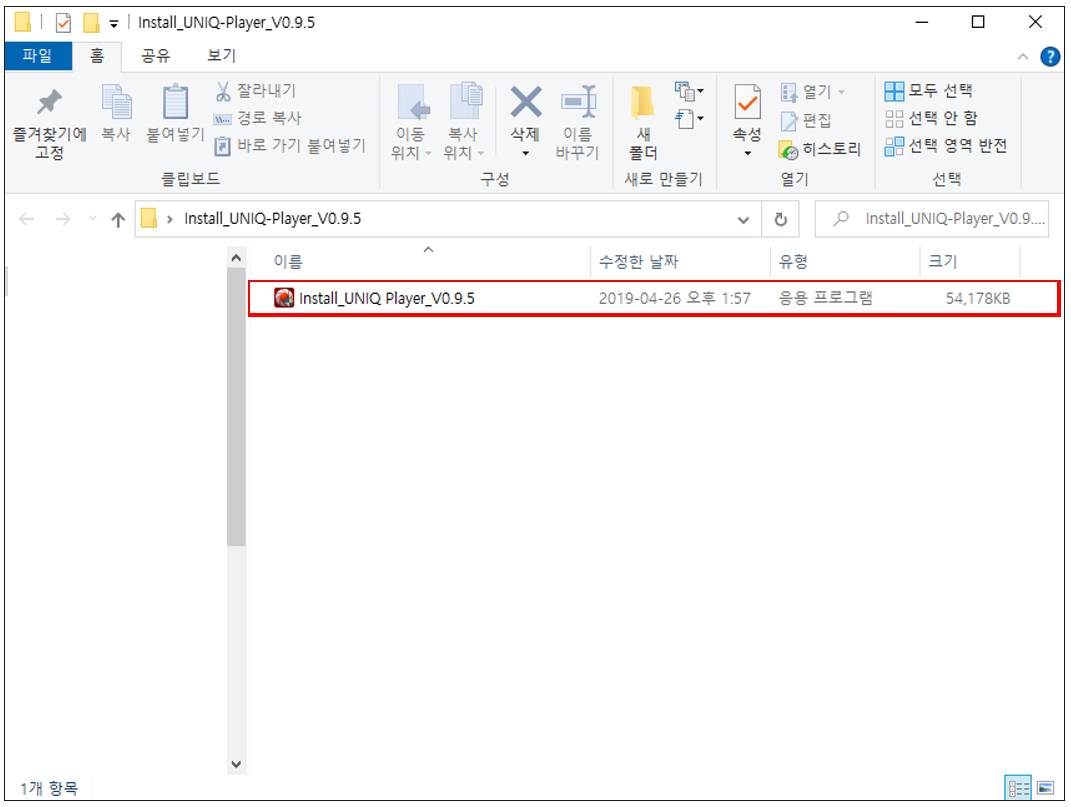Click the date 2019-04-26 오후 1:57
Image resolution: width=1071 pixels, height=807 pixels.
[674, 299]
